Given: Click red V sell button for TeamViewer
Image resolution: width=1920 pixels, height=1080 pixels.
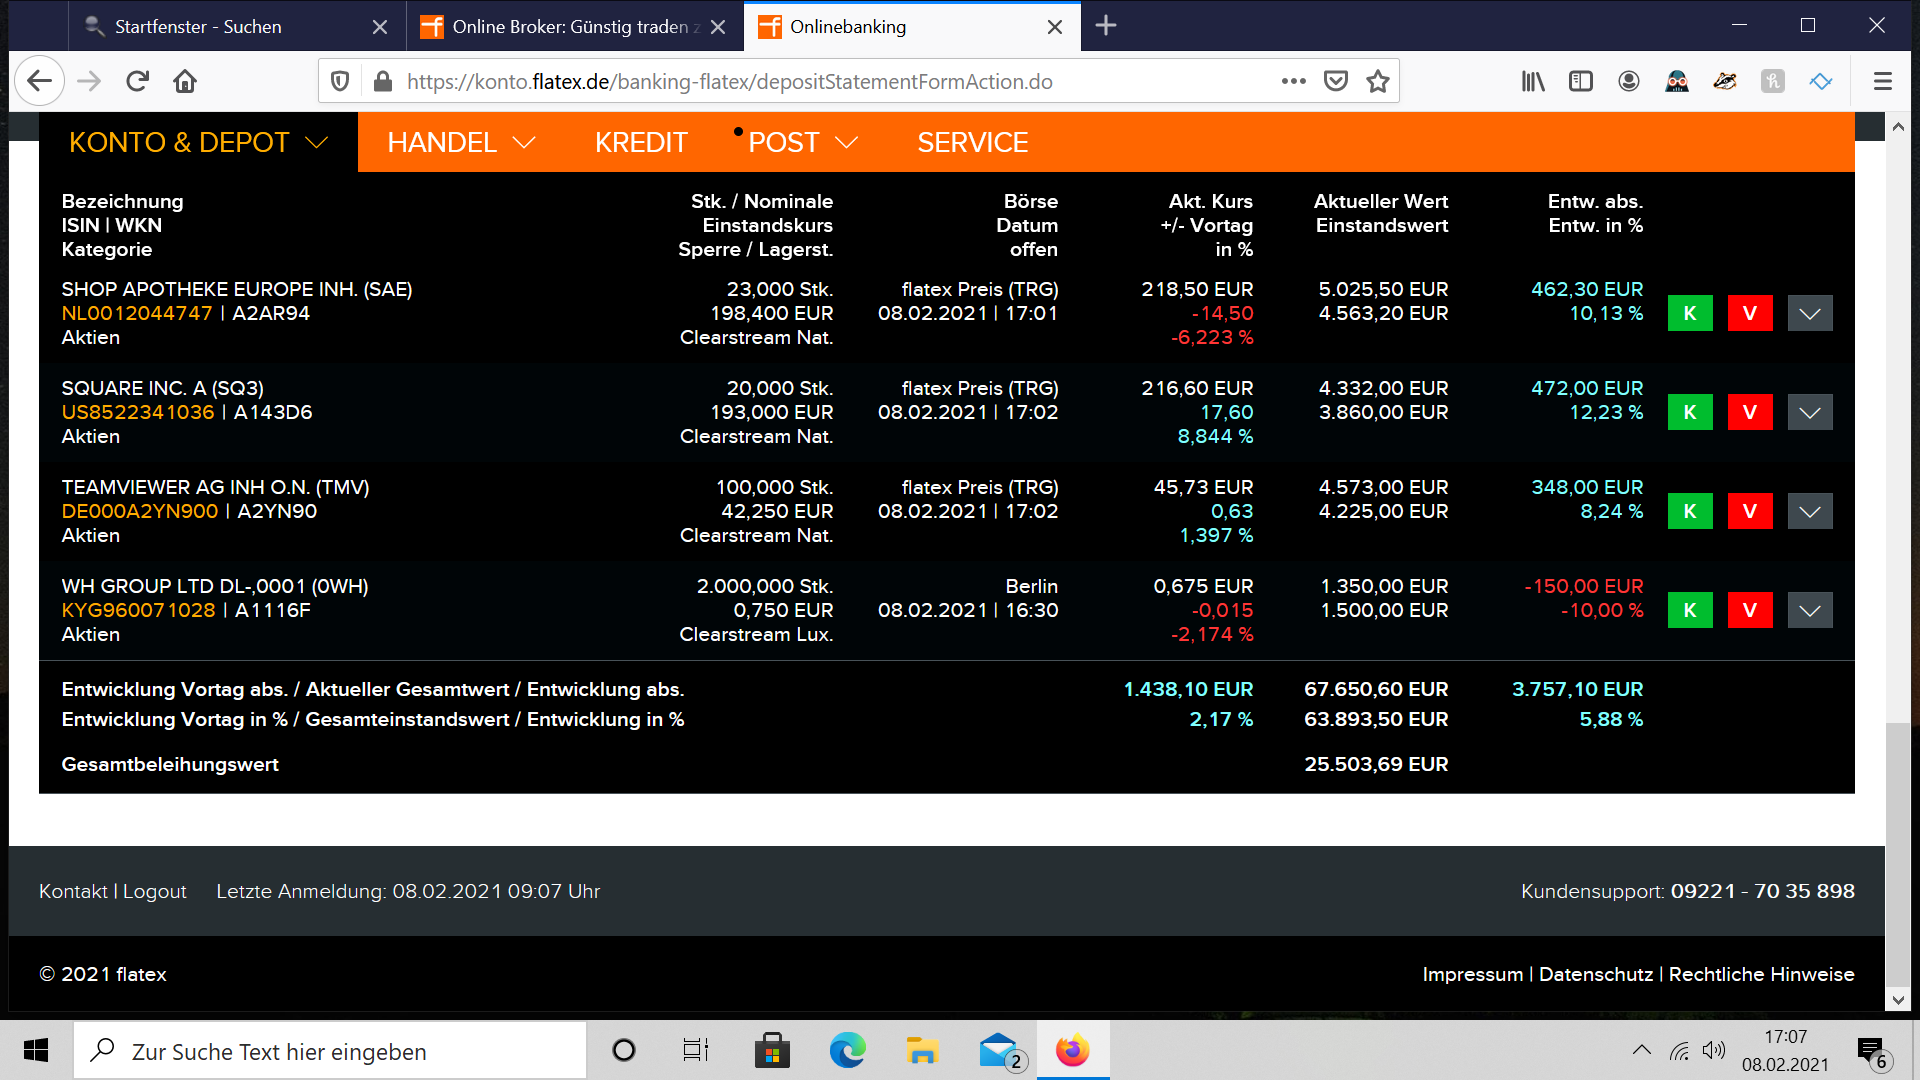Looking at the screenshot, I should pyautogui.click(x=1749, y=511).
